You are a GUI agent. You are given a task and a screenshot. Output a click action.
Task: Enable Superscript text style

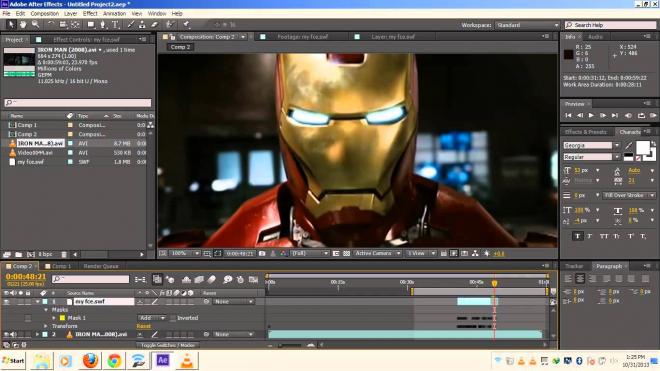pos(630,236)
